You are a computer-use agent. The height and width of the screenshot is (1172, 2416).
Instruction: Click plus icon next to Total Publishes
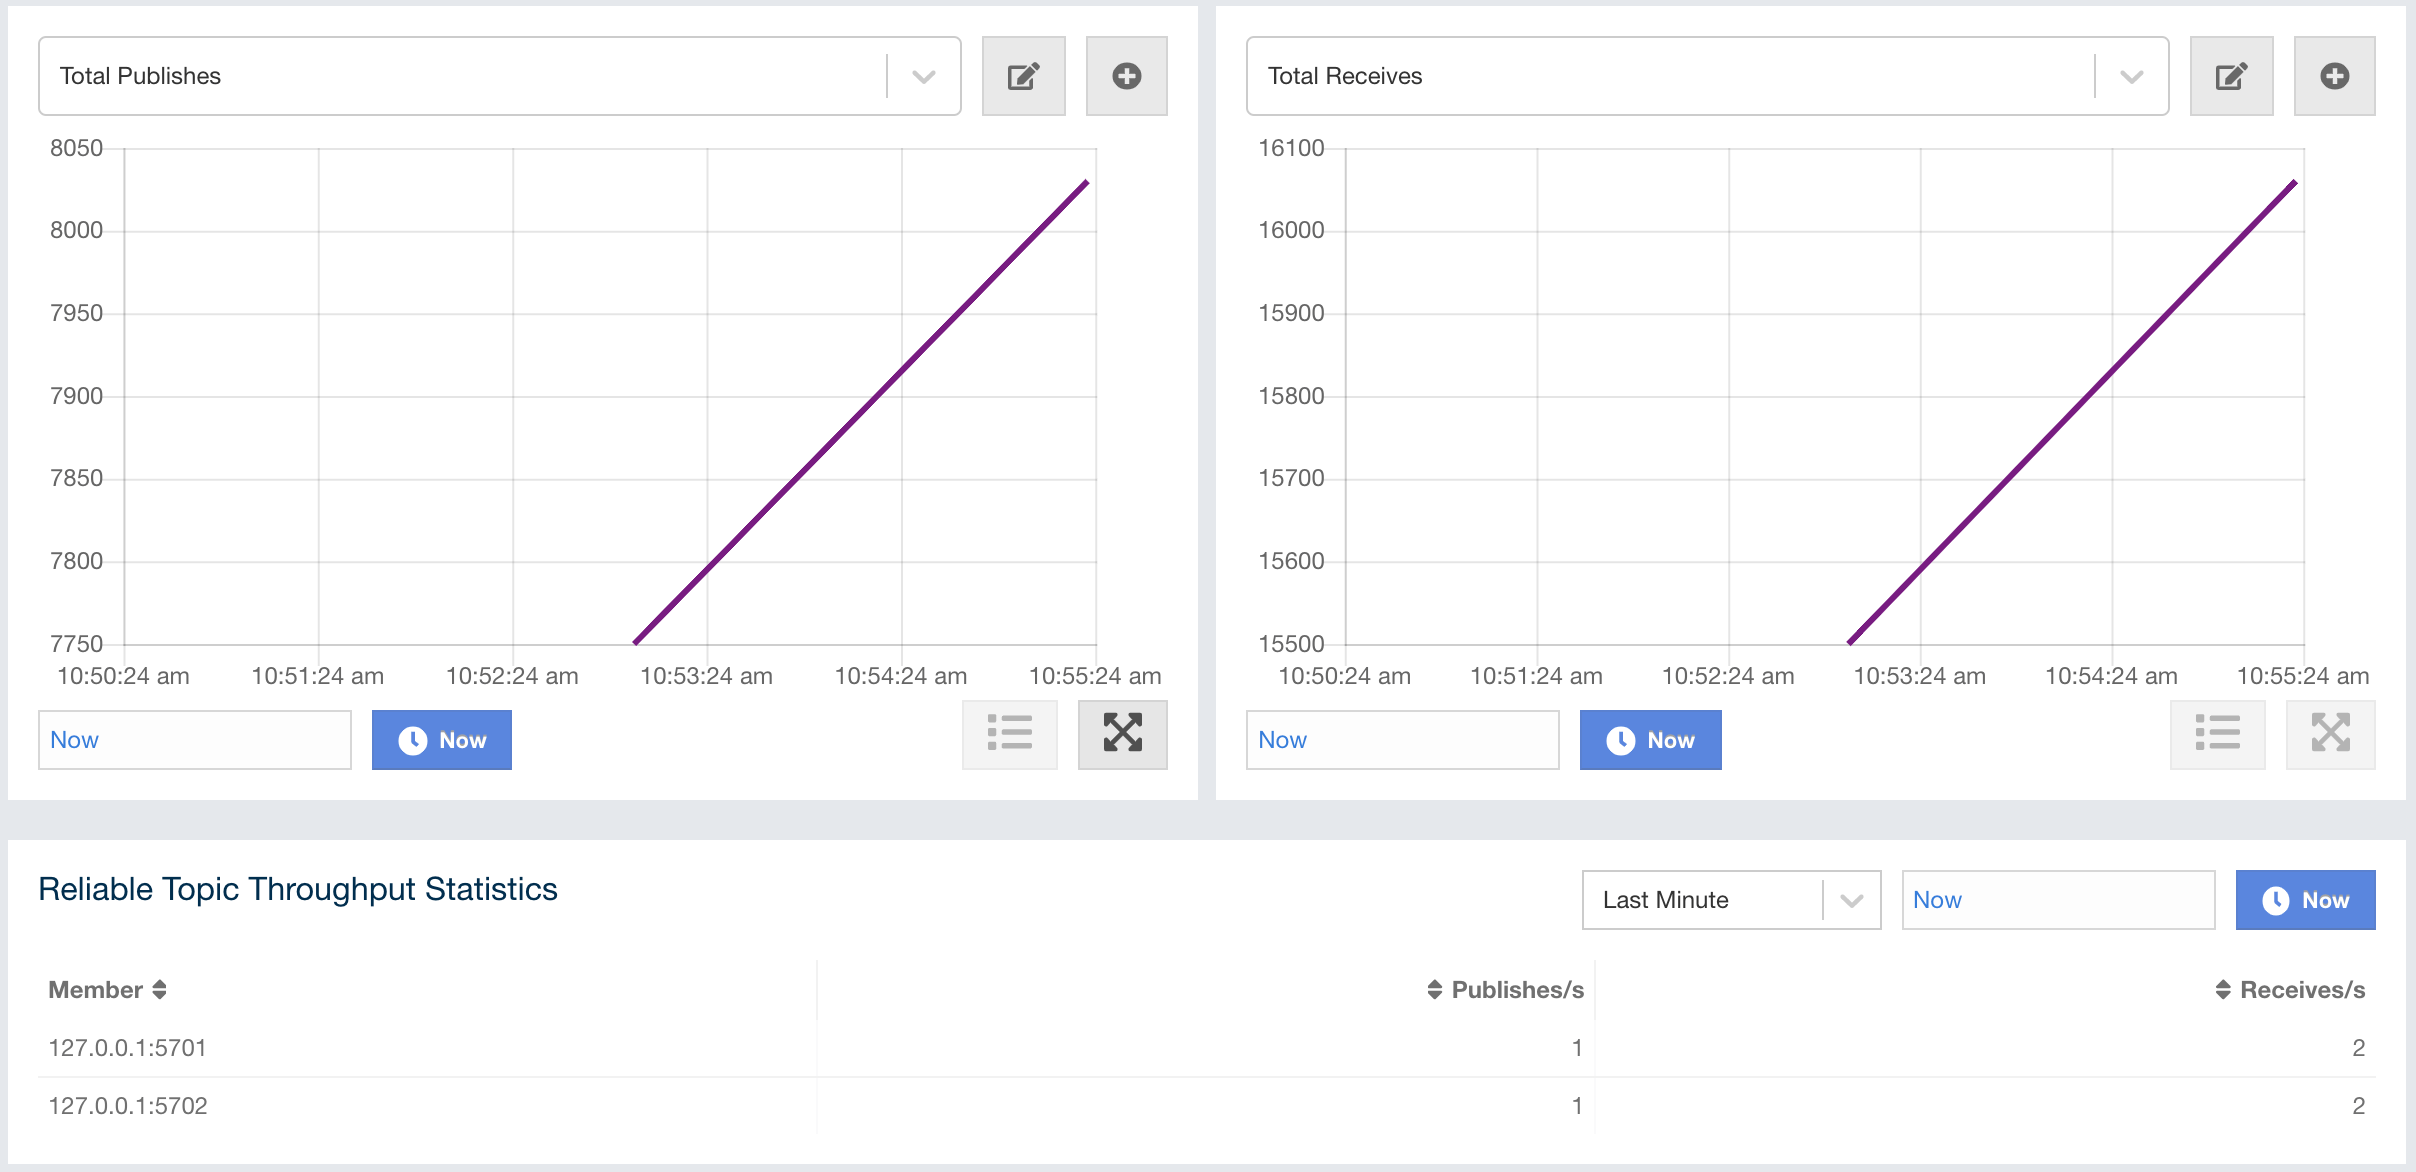[1126, 76]
